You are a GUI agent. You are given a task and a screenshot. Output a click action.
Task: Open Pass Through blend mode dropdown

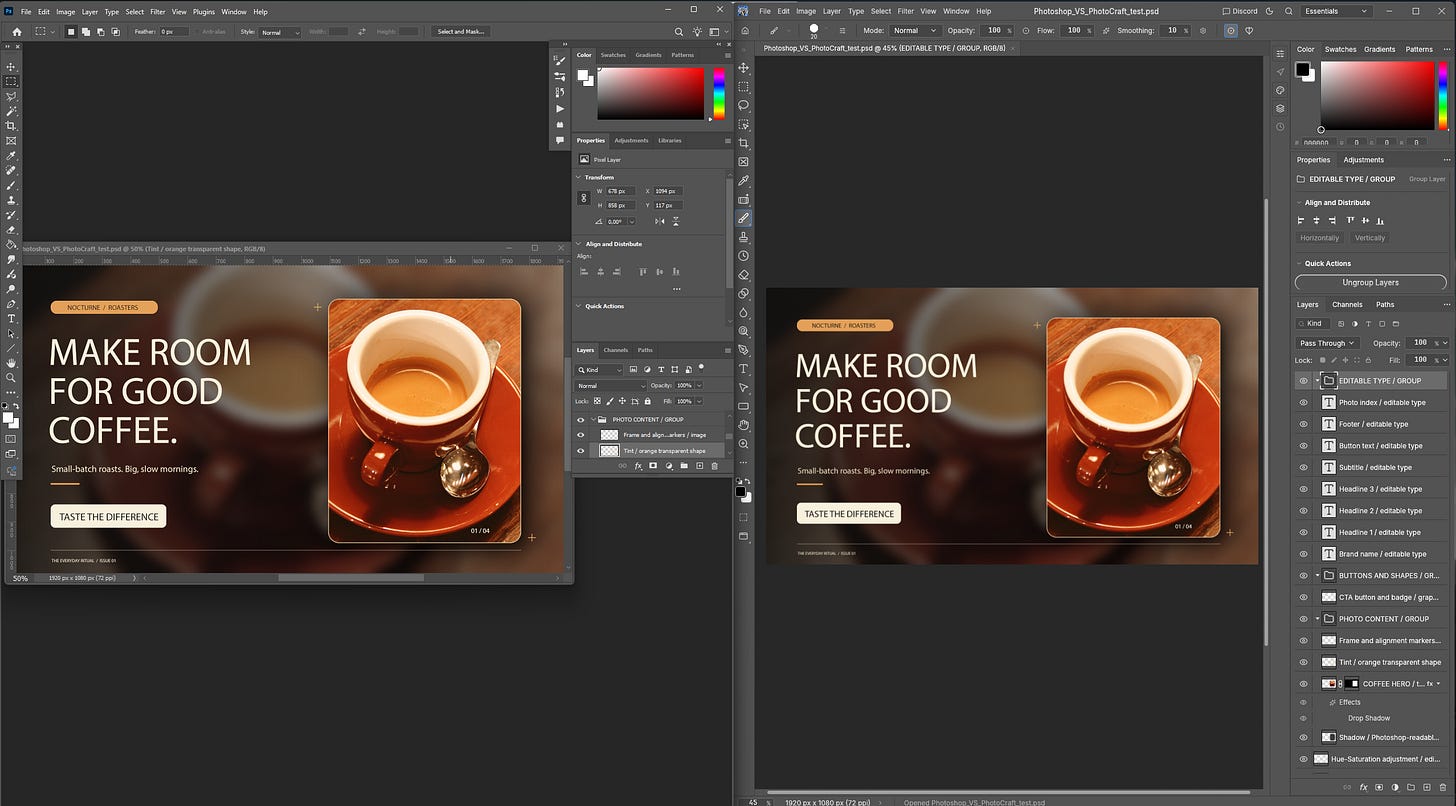point(1326,343)
